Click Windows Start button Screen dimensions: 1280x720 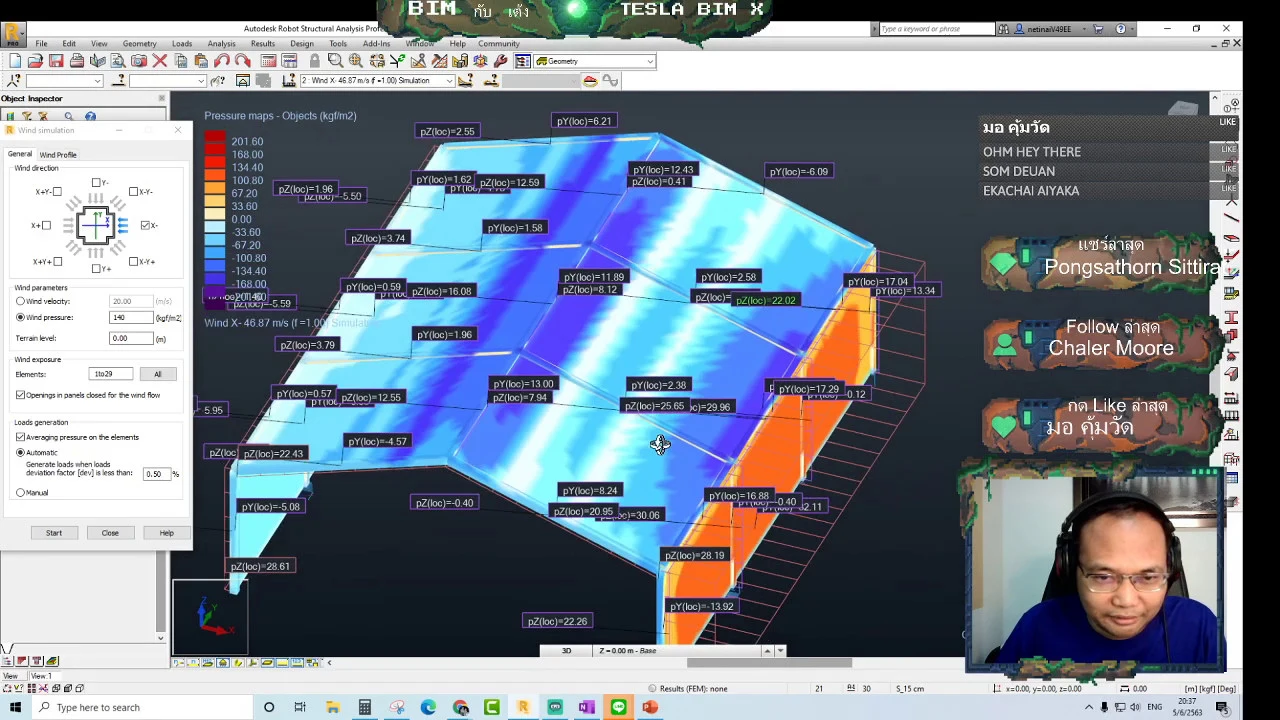pos(15,707)
